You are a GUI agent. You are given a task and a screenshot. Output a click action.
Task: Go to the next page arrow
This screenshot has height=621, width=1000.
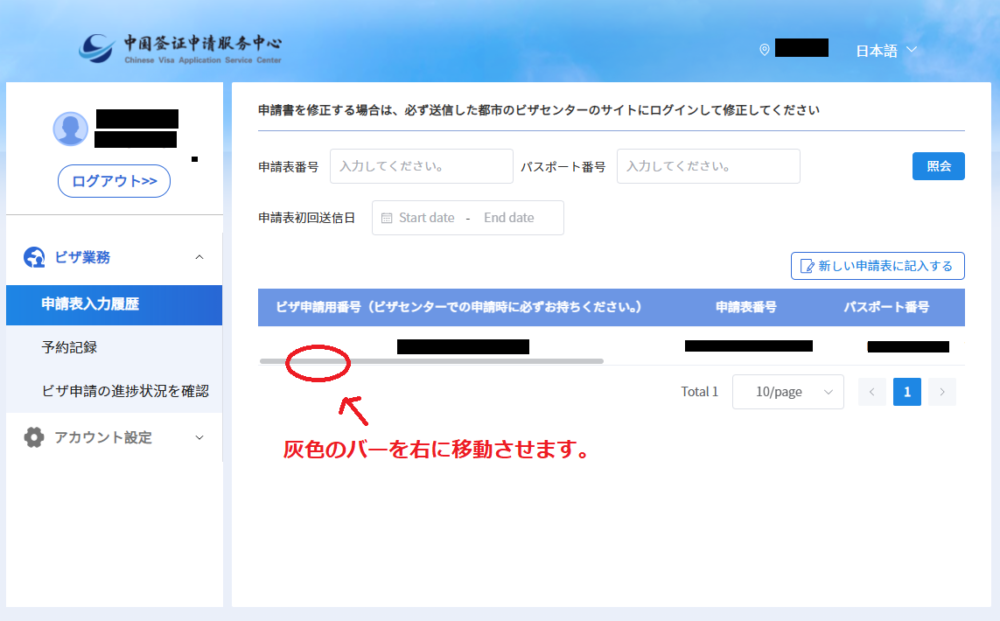(942, 392)
